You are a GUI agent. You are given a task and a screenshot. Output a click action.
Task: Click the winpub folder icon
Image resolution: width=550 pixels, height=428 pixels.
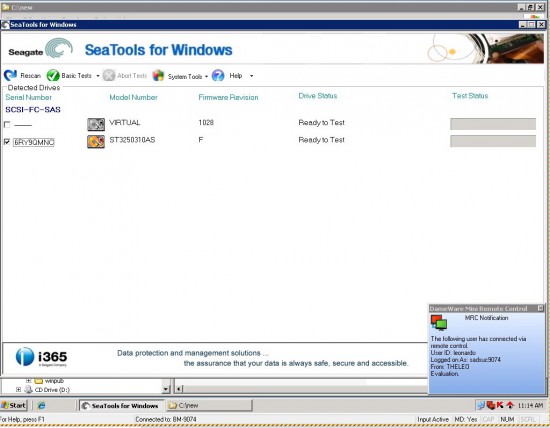(x=39, y=381)
